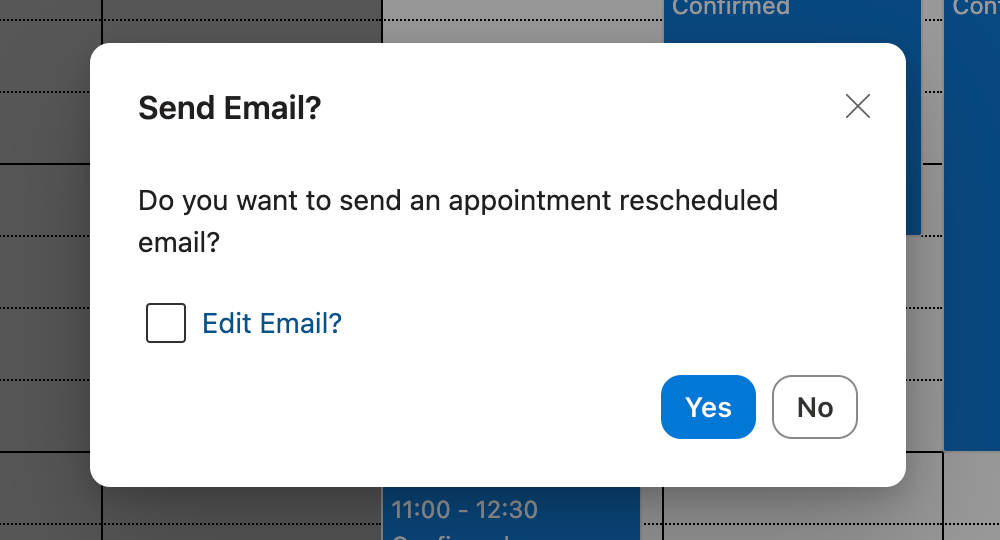Click the Send Email? dialog heading
Viewport: 1000px width, 540px height.
tap(229, 107)
